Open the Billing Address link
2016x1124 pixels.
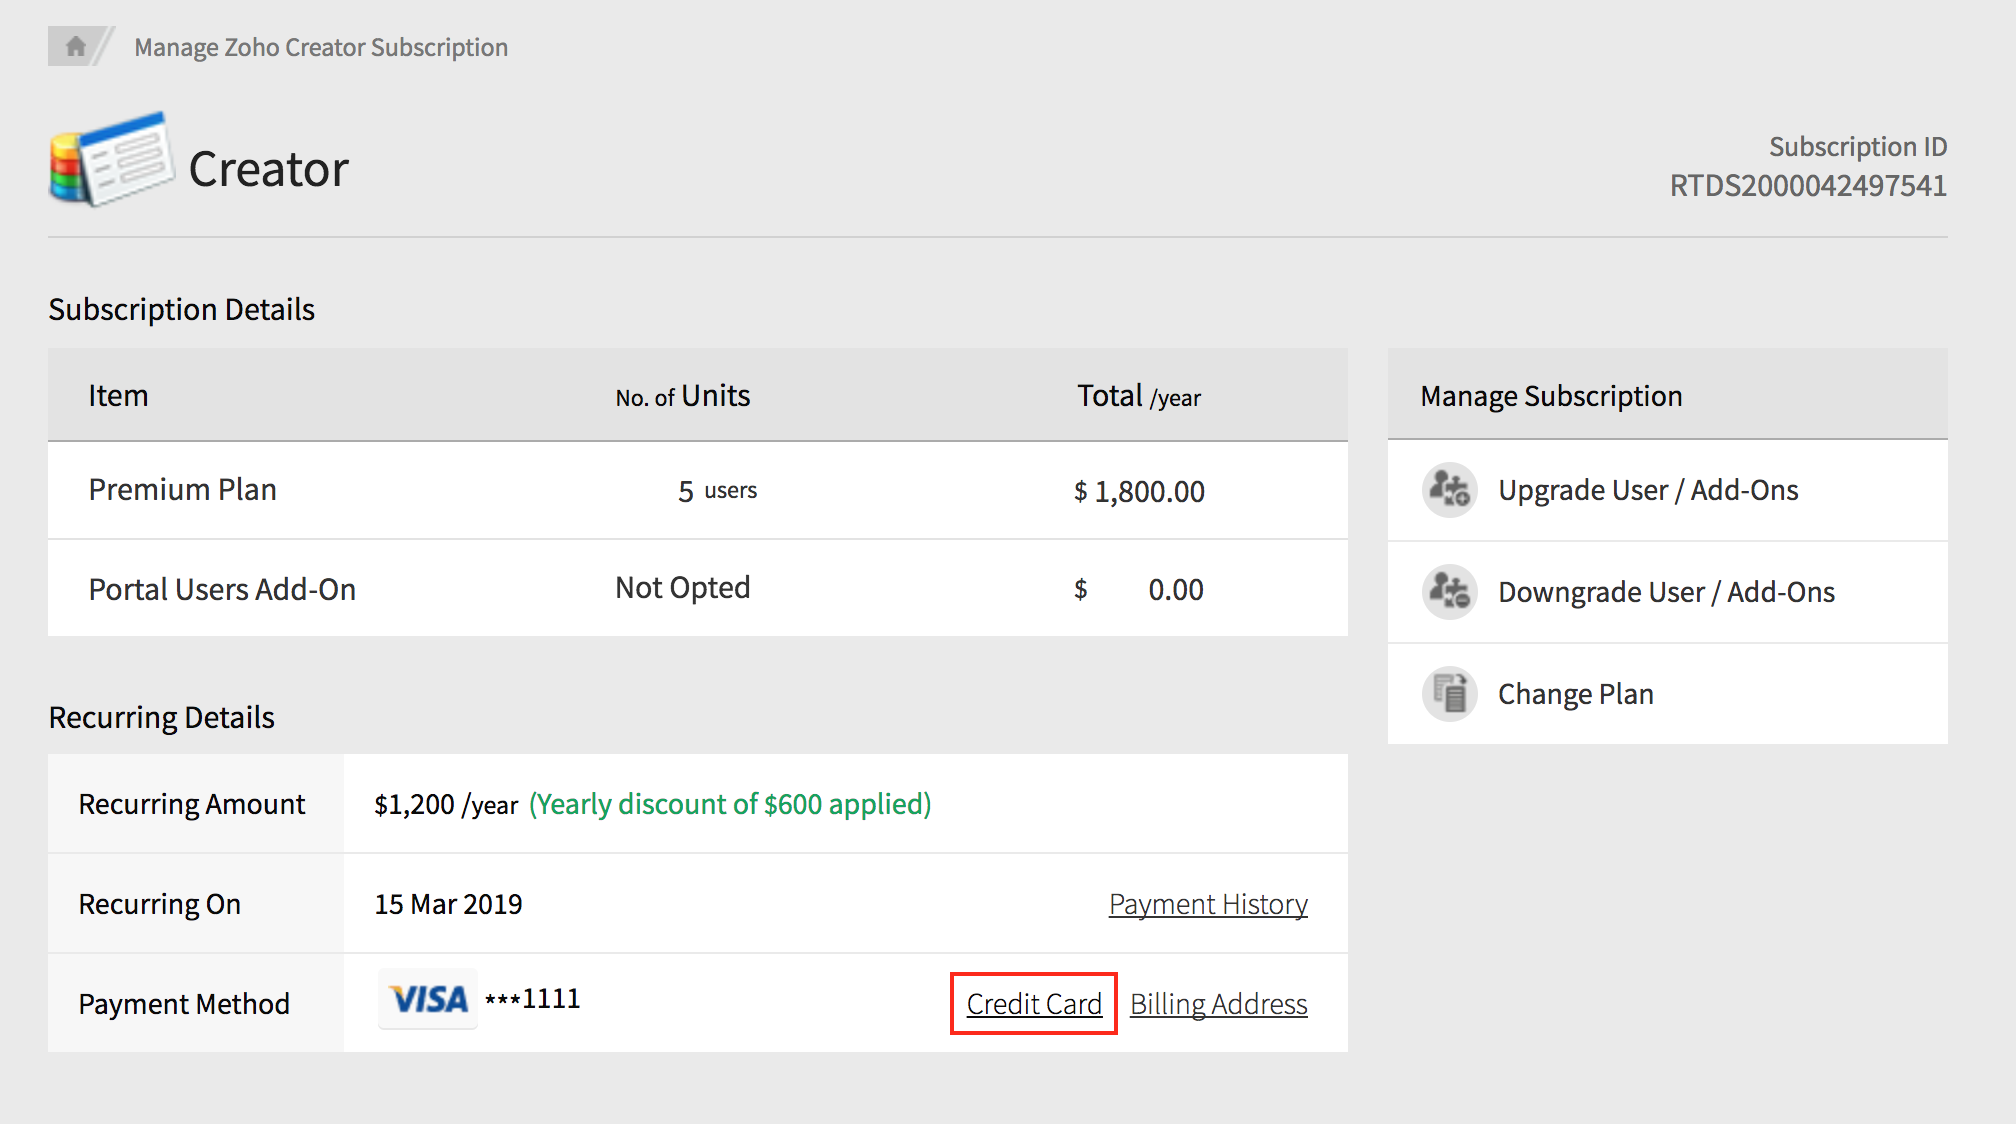click(1219, 1004)
